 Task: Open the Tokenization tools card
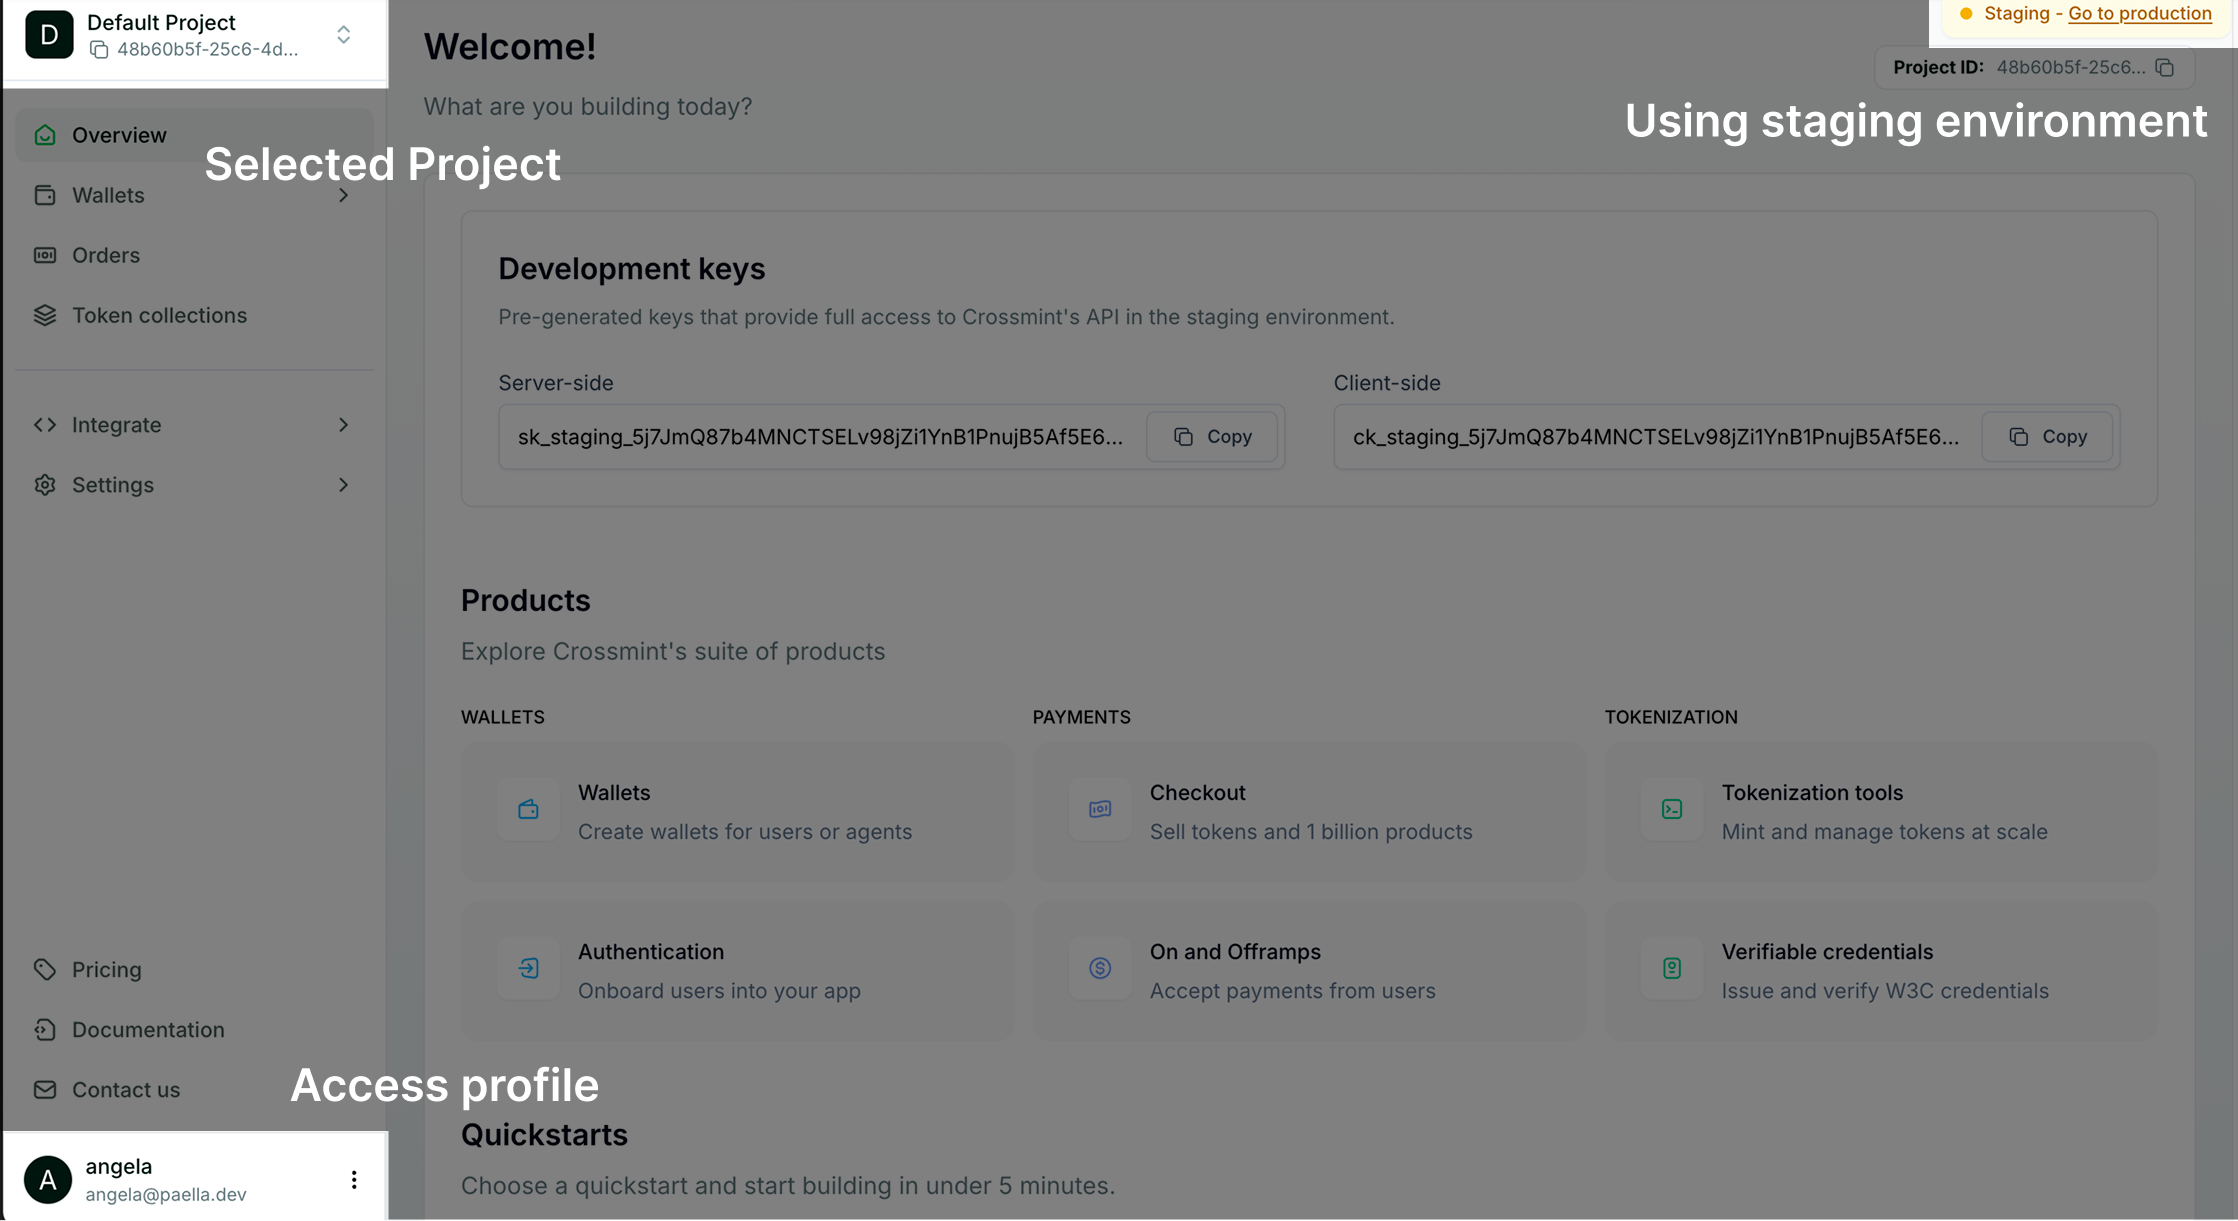point(1881,811)
